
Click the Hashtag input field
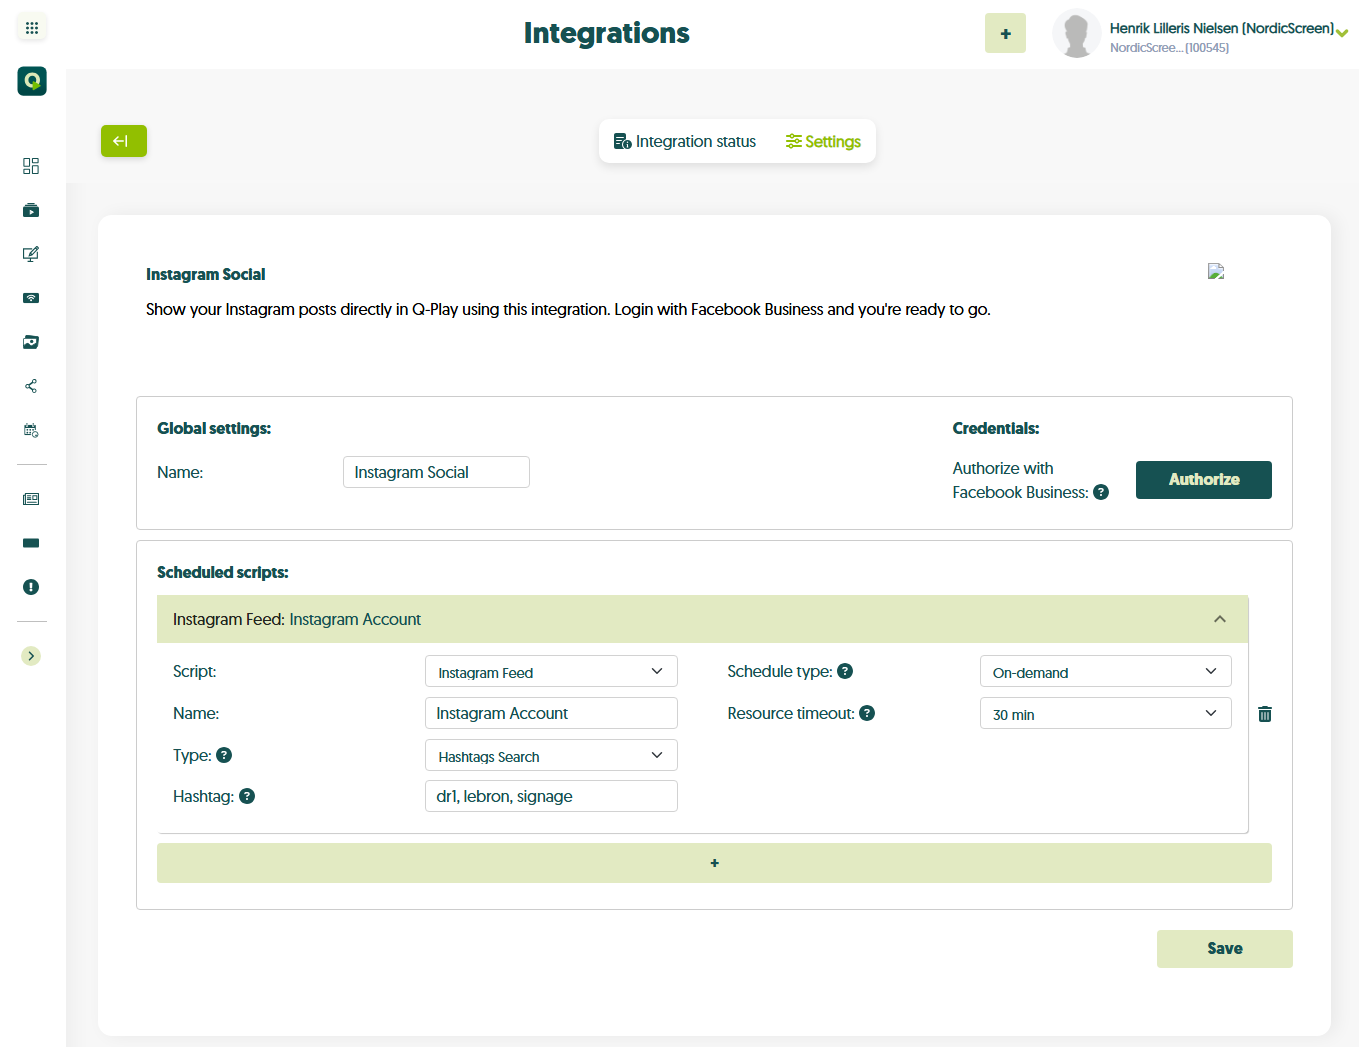coord(551,796)
